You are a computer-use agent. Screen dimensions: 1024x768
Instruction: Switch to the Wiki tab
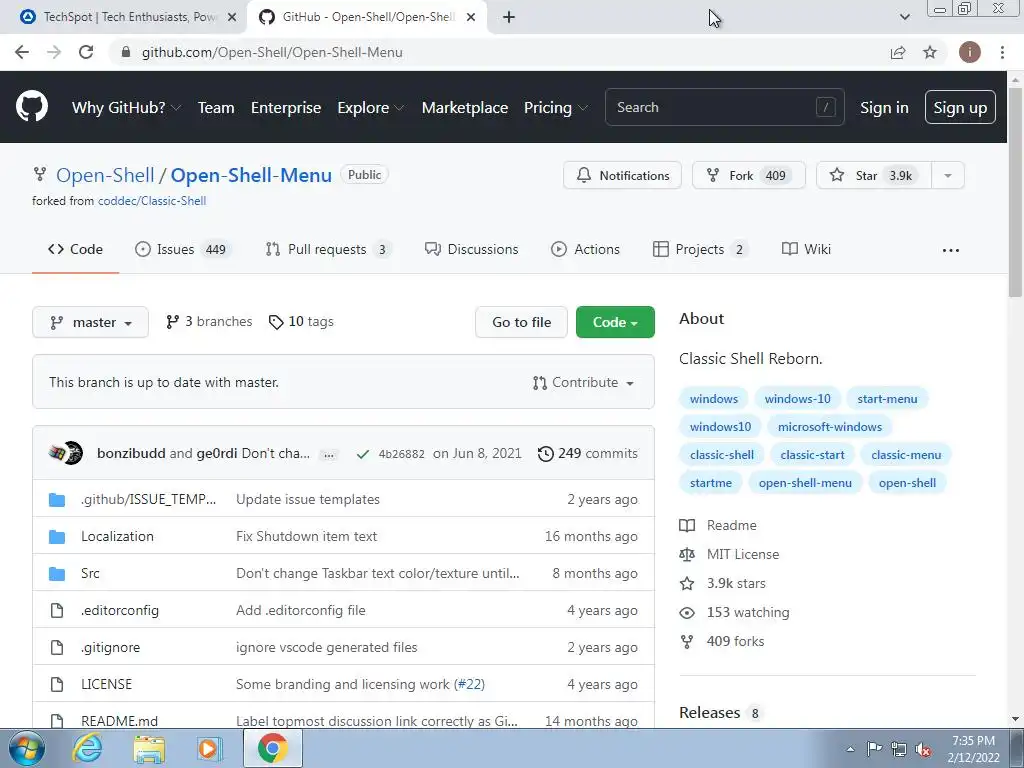pyautogui.click(x=806, y=249)
